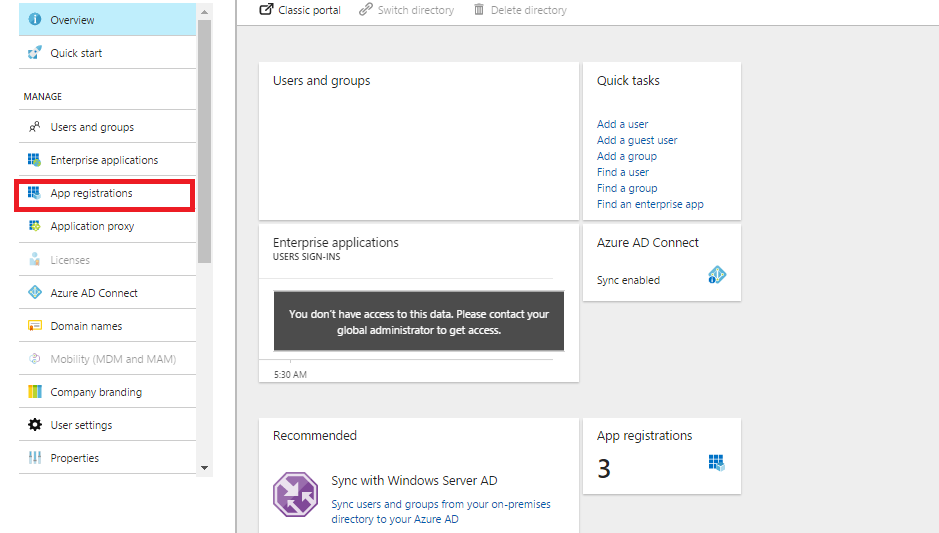Open Application proxy in the sidebar

(x=107, y=226)
